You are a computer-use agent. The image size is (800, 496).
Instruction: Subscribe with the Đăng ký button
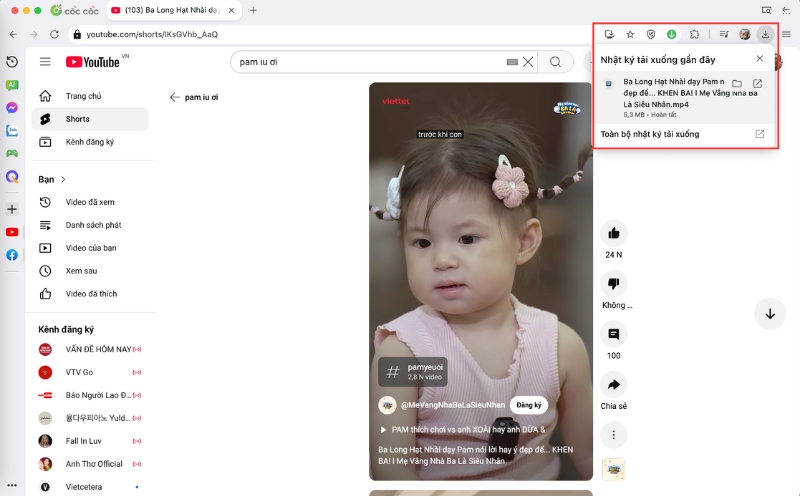(529, 405)
